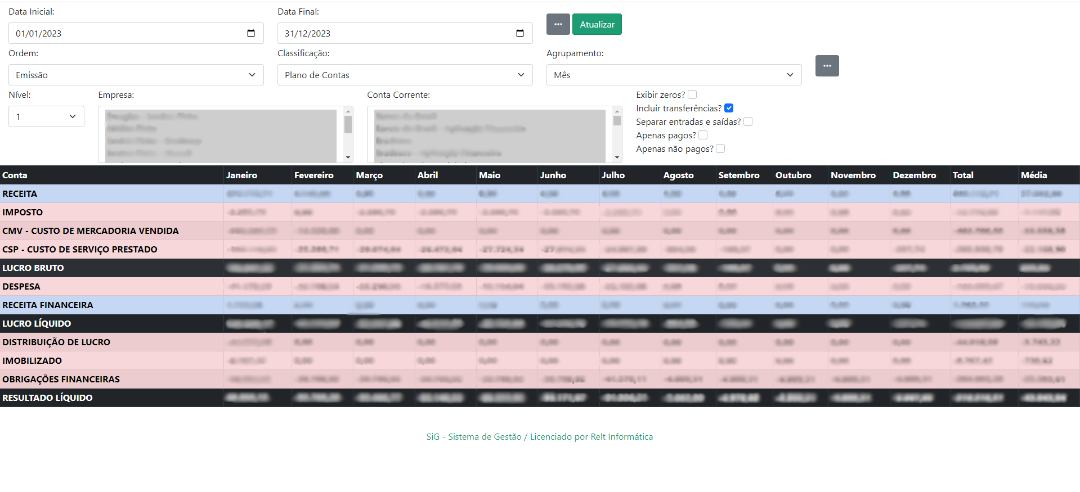Expand the Classificação dropdown

pos(404,75)
